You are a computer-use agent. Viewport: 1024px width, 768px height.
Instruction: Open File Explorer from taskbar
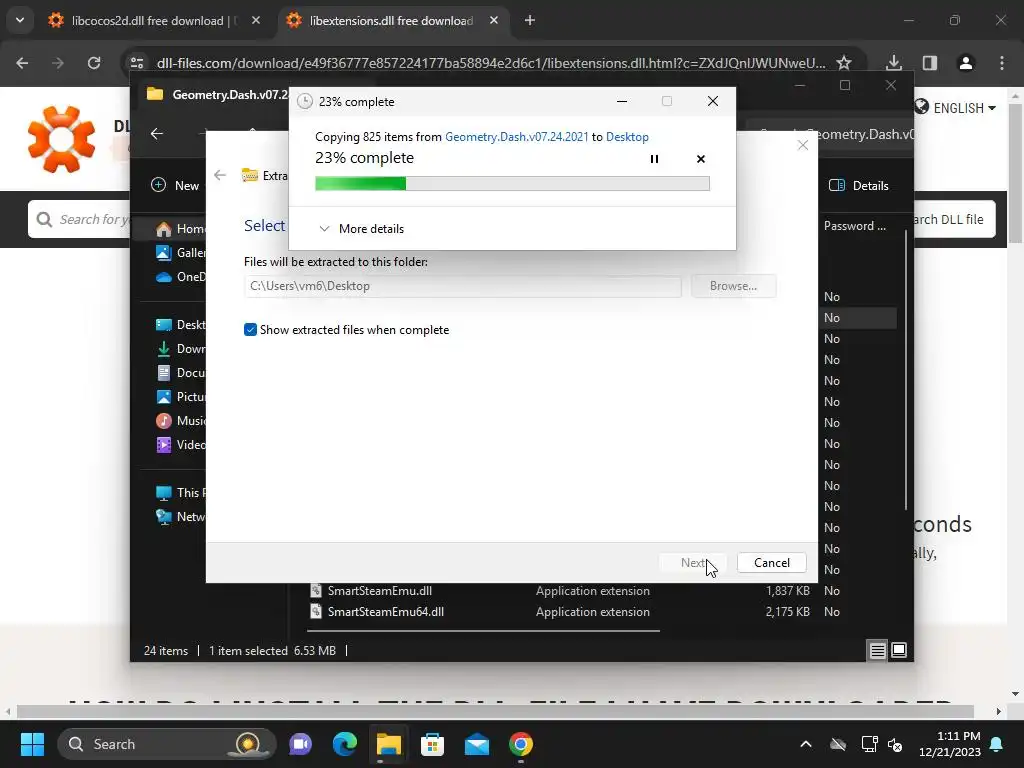coord(389,744)
